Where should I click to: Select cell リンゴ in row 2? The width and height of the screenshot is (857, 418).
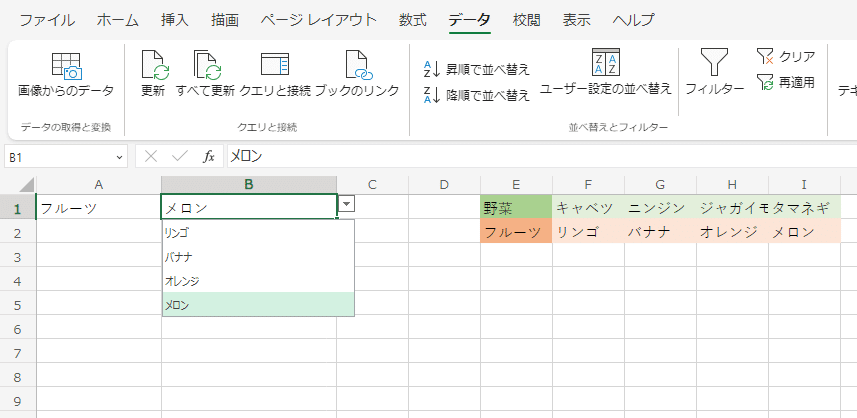(x=588, y=232)
